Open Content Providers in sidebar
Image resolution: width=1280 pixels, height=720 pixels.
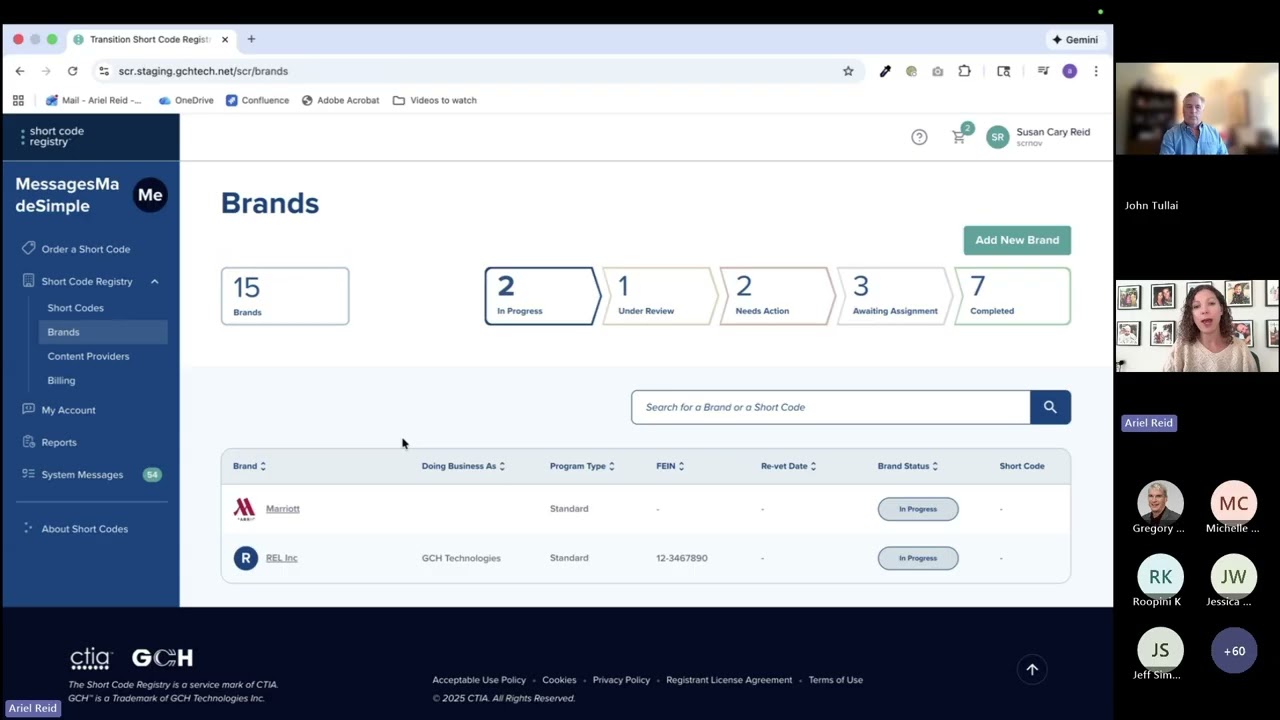[x=88, y=356]
